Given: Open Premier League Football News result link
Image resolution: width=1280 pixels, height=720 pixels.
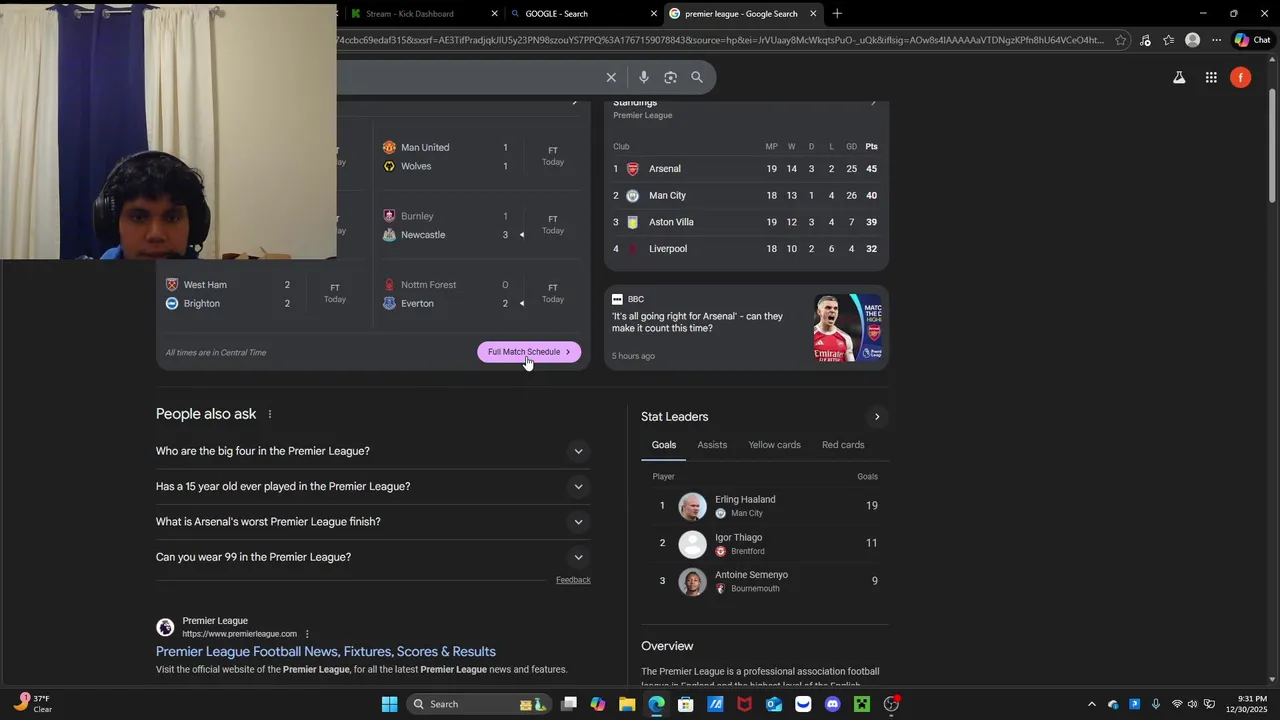Looking at the screenshot, I should 326,652.
